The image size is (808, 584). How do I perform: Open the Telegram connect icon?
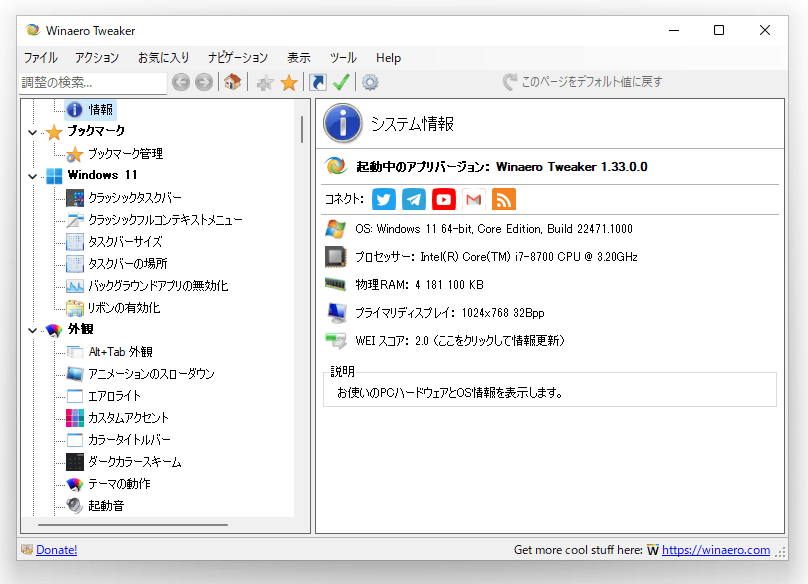point(414,199)
